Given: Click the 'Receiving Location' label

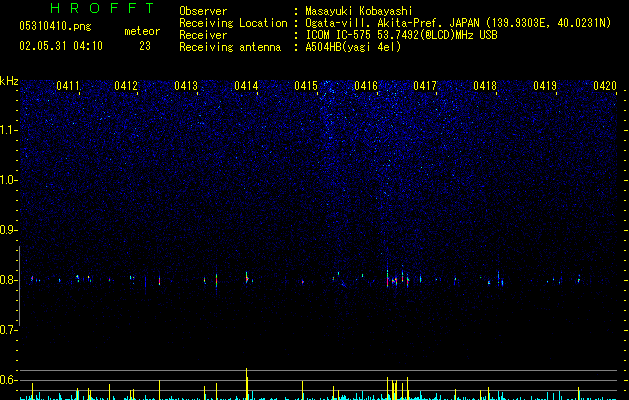Looking at the screenshot, I should click(x=233, y=23).
